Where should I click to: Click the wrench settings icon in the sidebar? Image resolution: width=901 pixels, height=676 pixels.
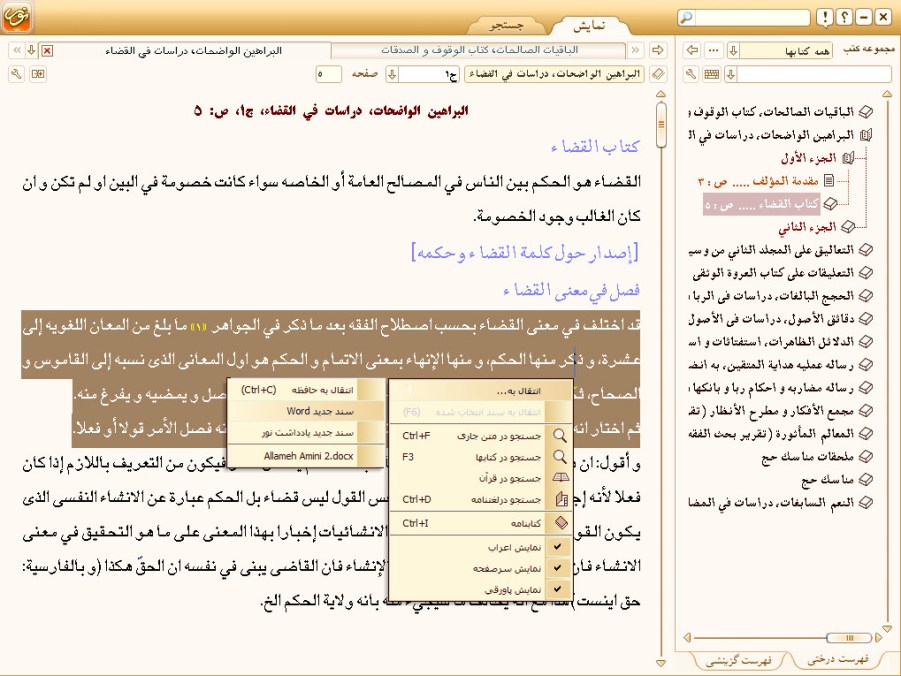point(690,74)
